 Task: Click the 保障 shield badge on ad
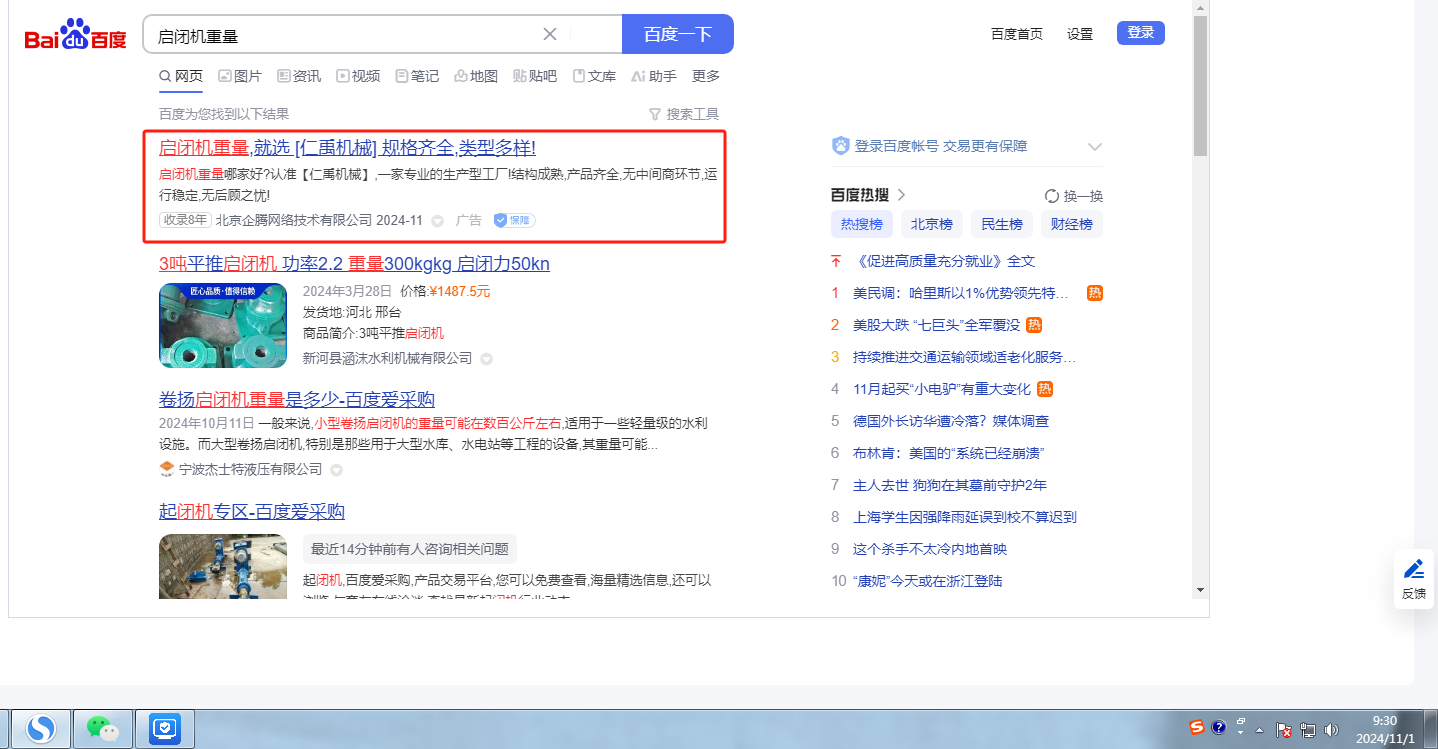click(x=514, y=220)
